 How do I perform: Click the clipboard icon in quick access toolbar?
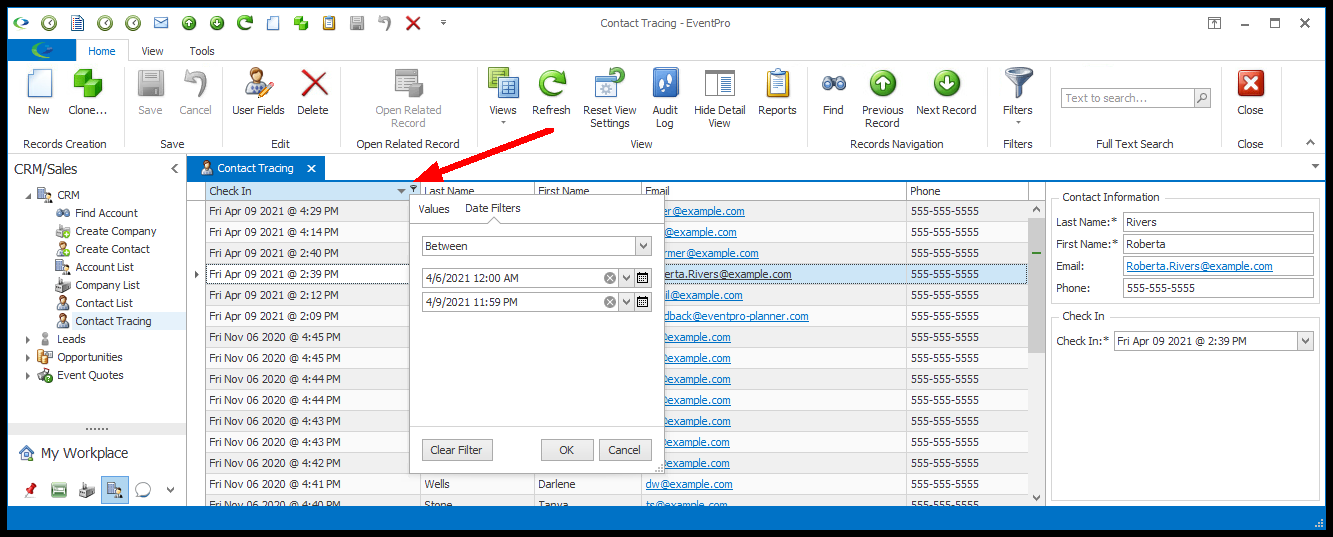pos(328,22)
